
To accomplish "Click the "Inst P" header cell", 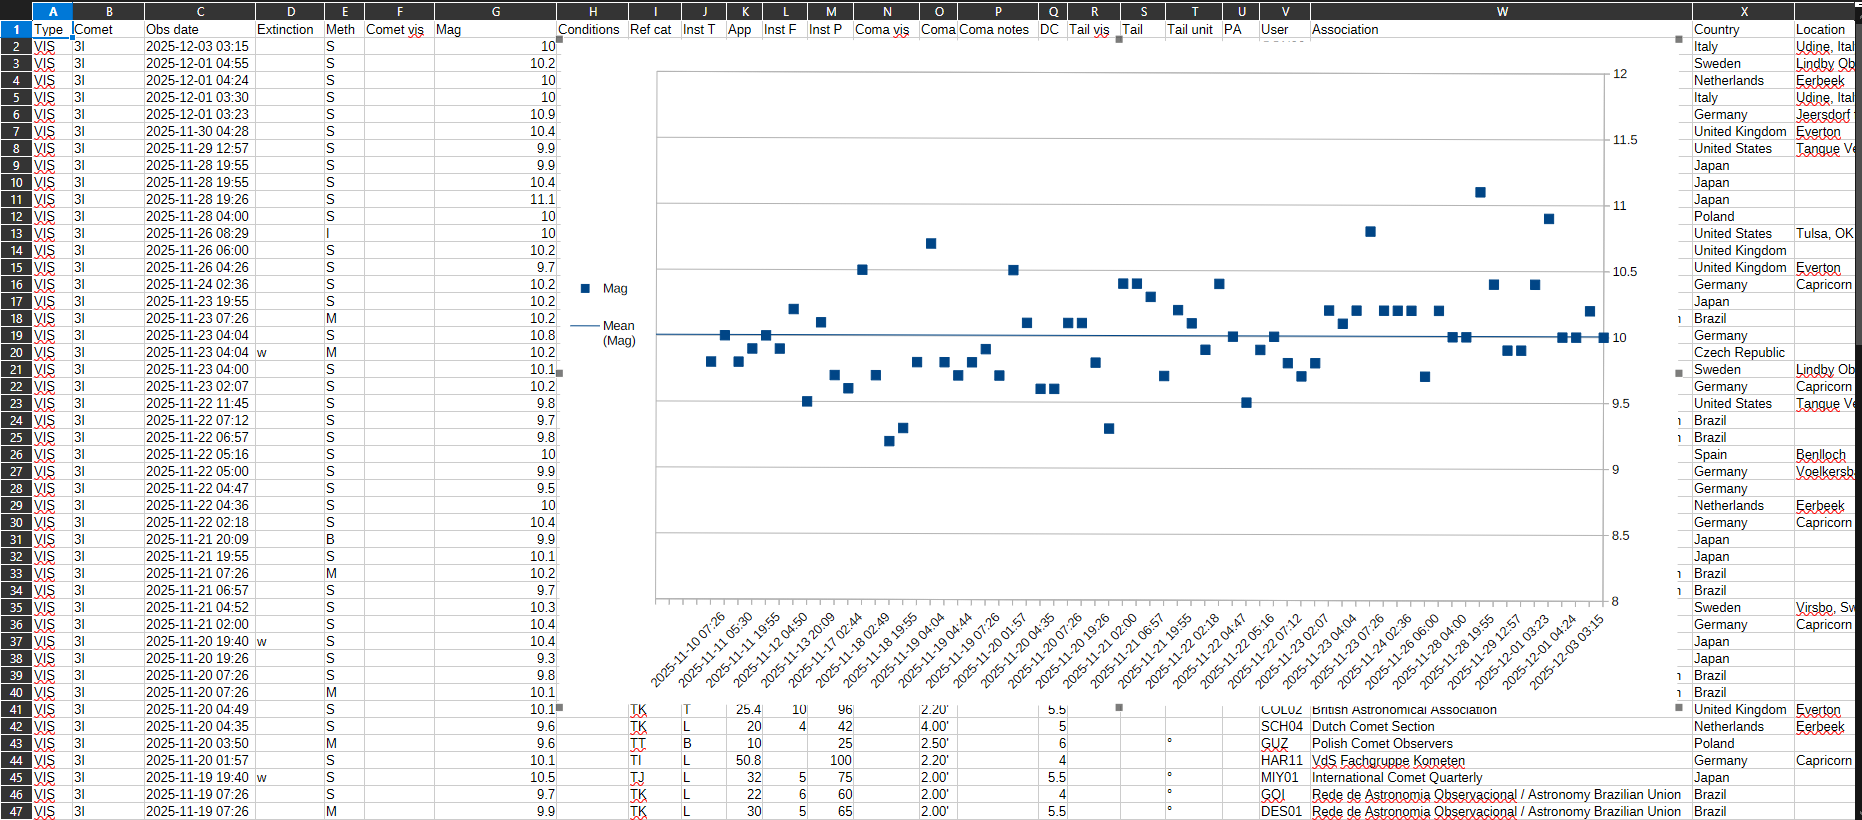I will point(830,29).
